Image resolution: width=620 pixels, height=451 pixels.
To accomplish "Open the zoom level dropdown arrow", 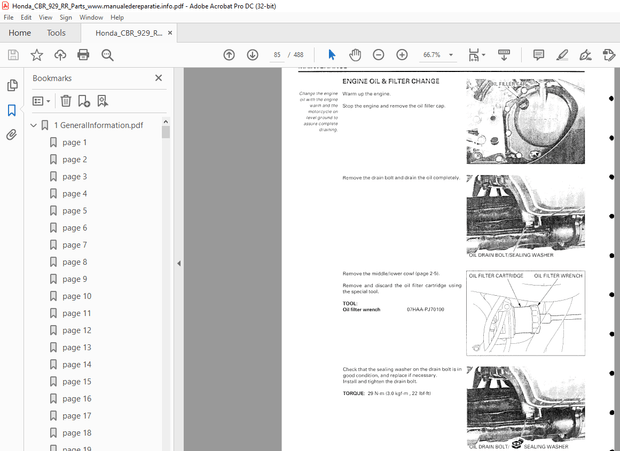I will (451, 55).
